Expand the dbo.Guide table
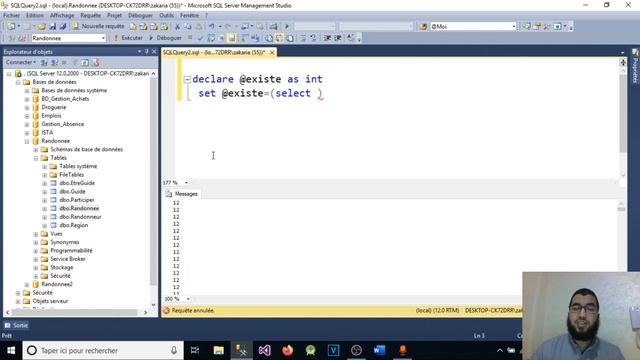640x360 pixels. click(45, 192)
